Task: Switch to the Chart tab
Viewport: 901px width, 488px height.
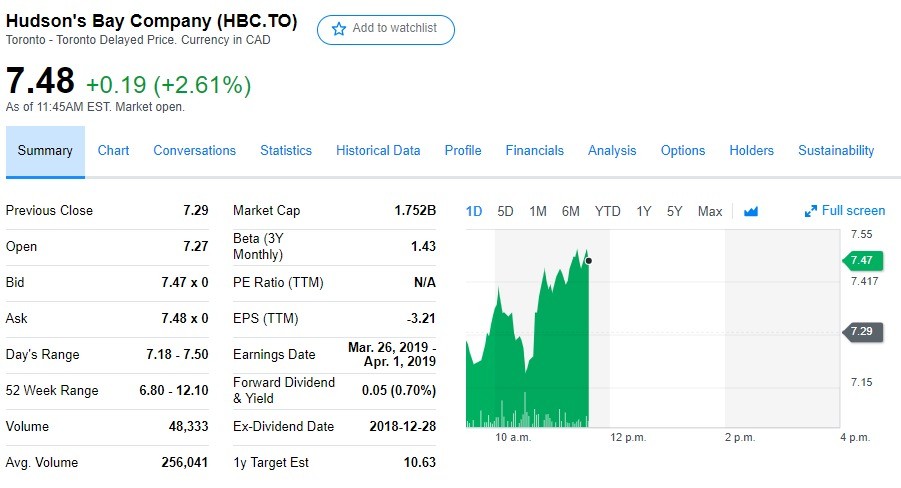Action: click(113, 151)
